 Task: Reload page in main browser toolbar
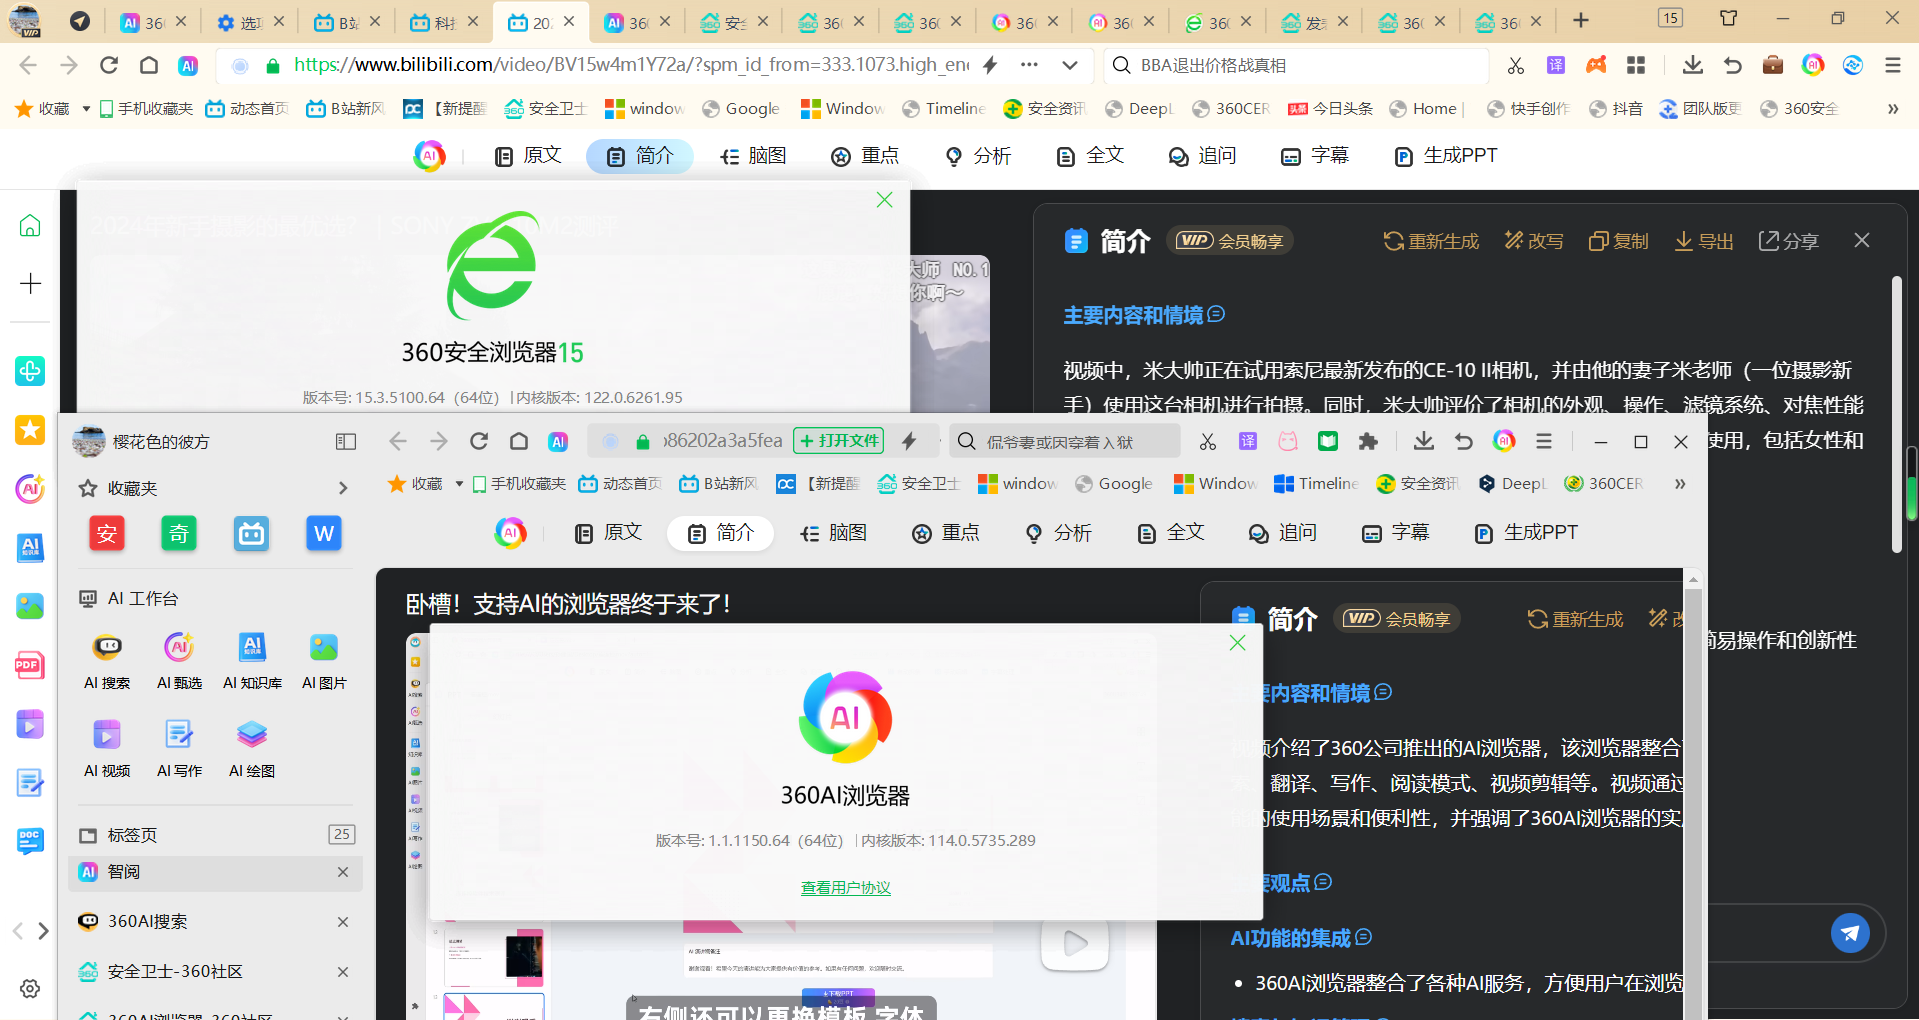(109, 65)
